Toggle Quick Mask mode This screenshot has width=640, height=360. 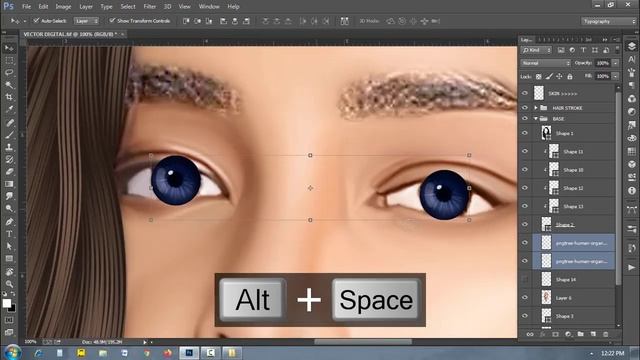point(9,320)
